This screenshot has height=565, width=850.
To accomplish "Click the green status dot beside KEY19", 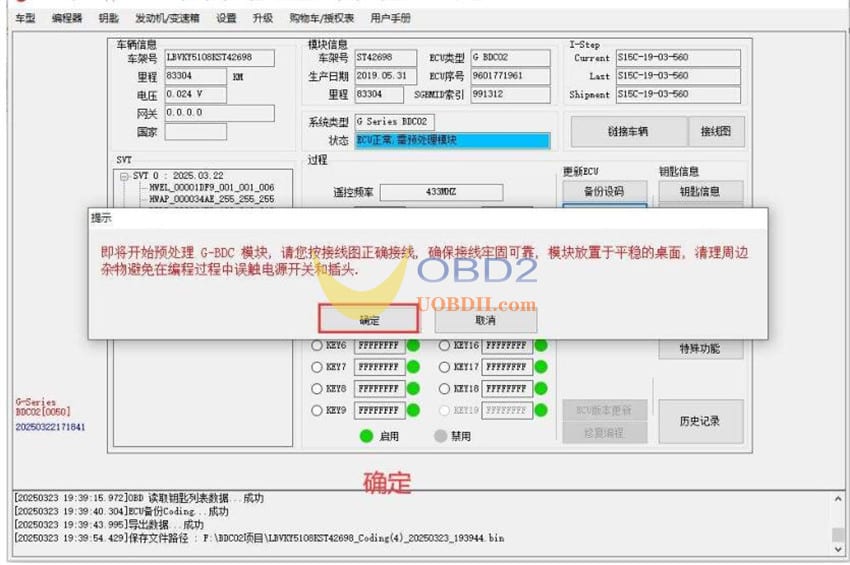I will click(541, 410).
